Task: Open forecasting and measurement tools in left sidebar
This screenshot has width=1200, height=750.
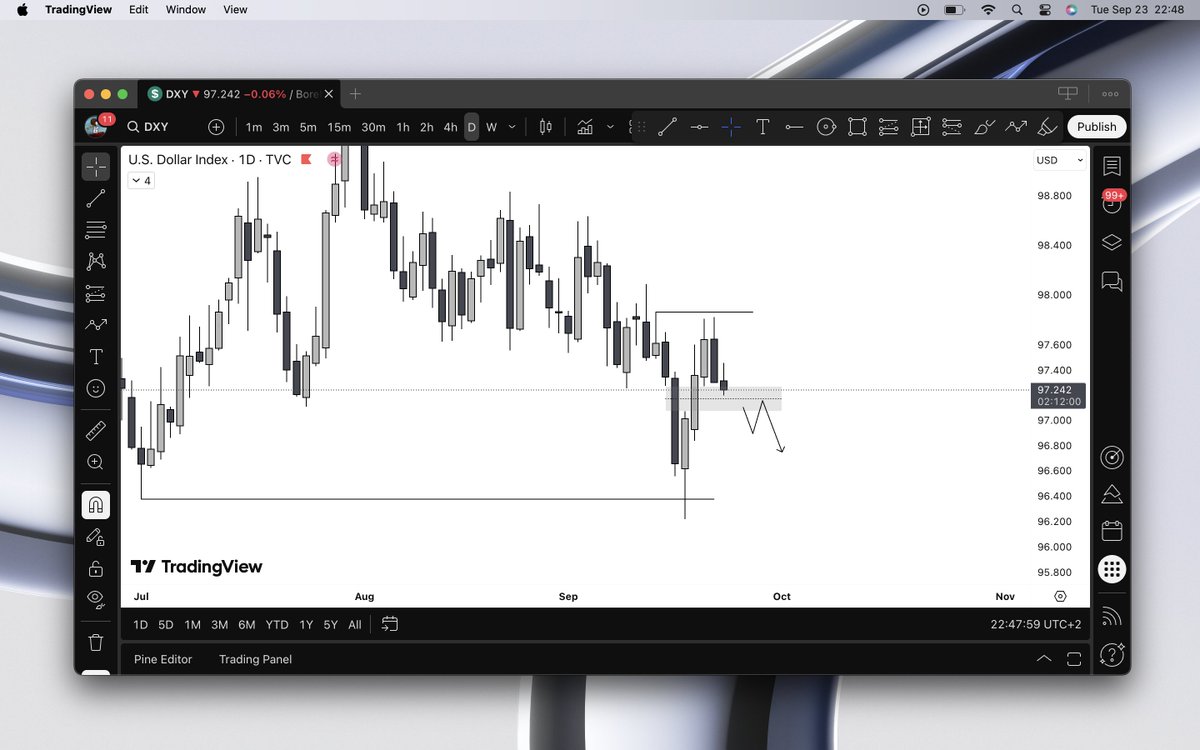Action: click(96, 293)
